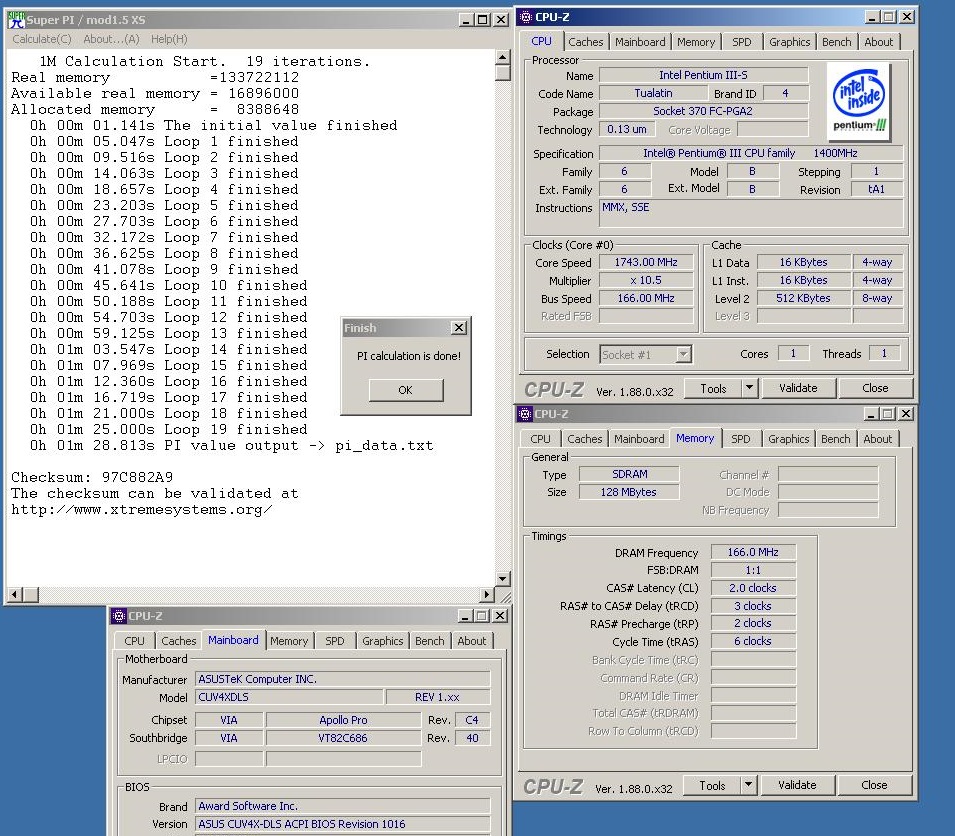Click Tools button in top CPU-Z window

click(713, 388)
